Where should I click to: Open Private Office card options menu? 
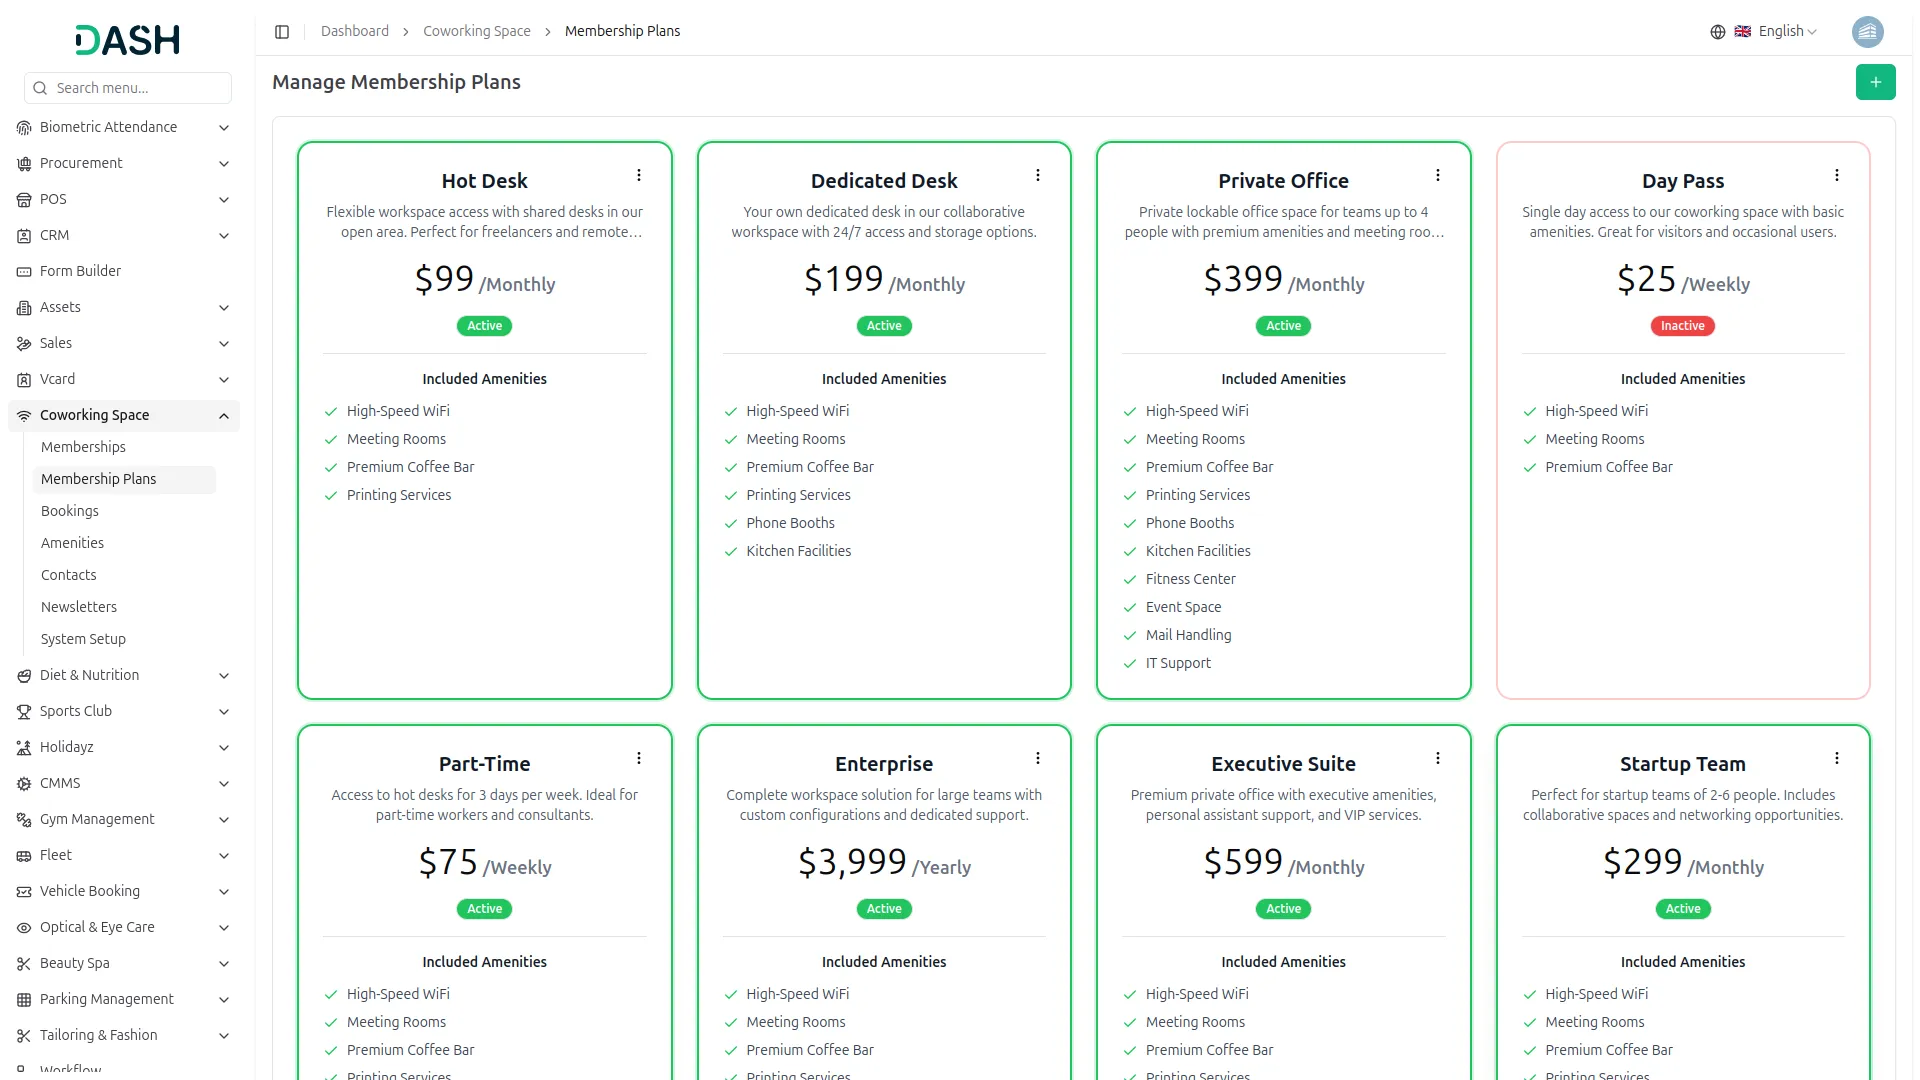1437,175
